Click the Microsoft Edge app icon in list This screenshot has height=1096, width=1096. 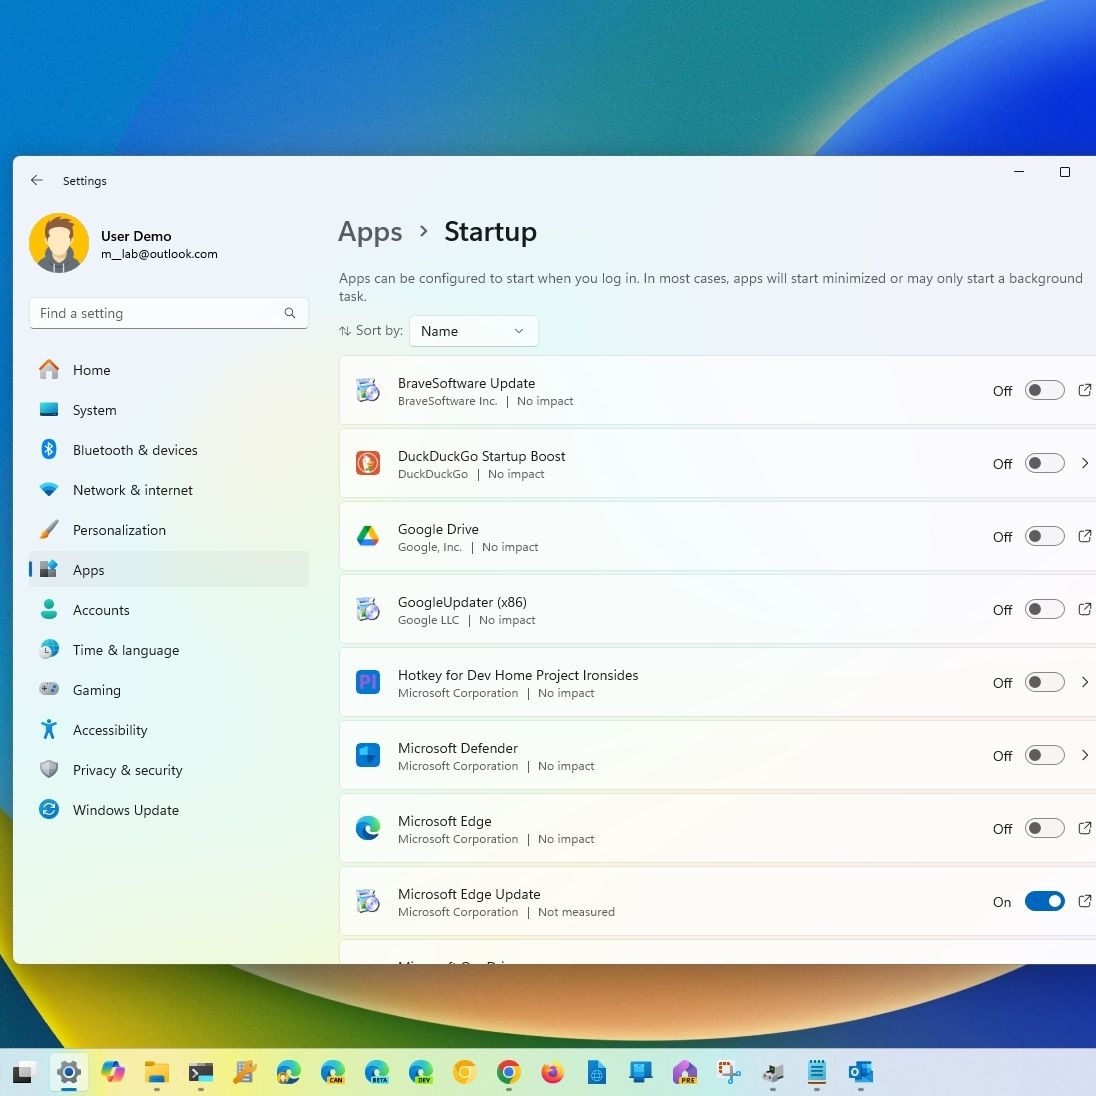click(368, 828)
